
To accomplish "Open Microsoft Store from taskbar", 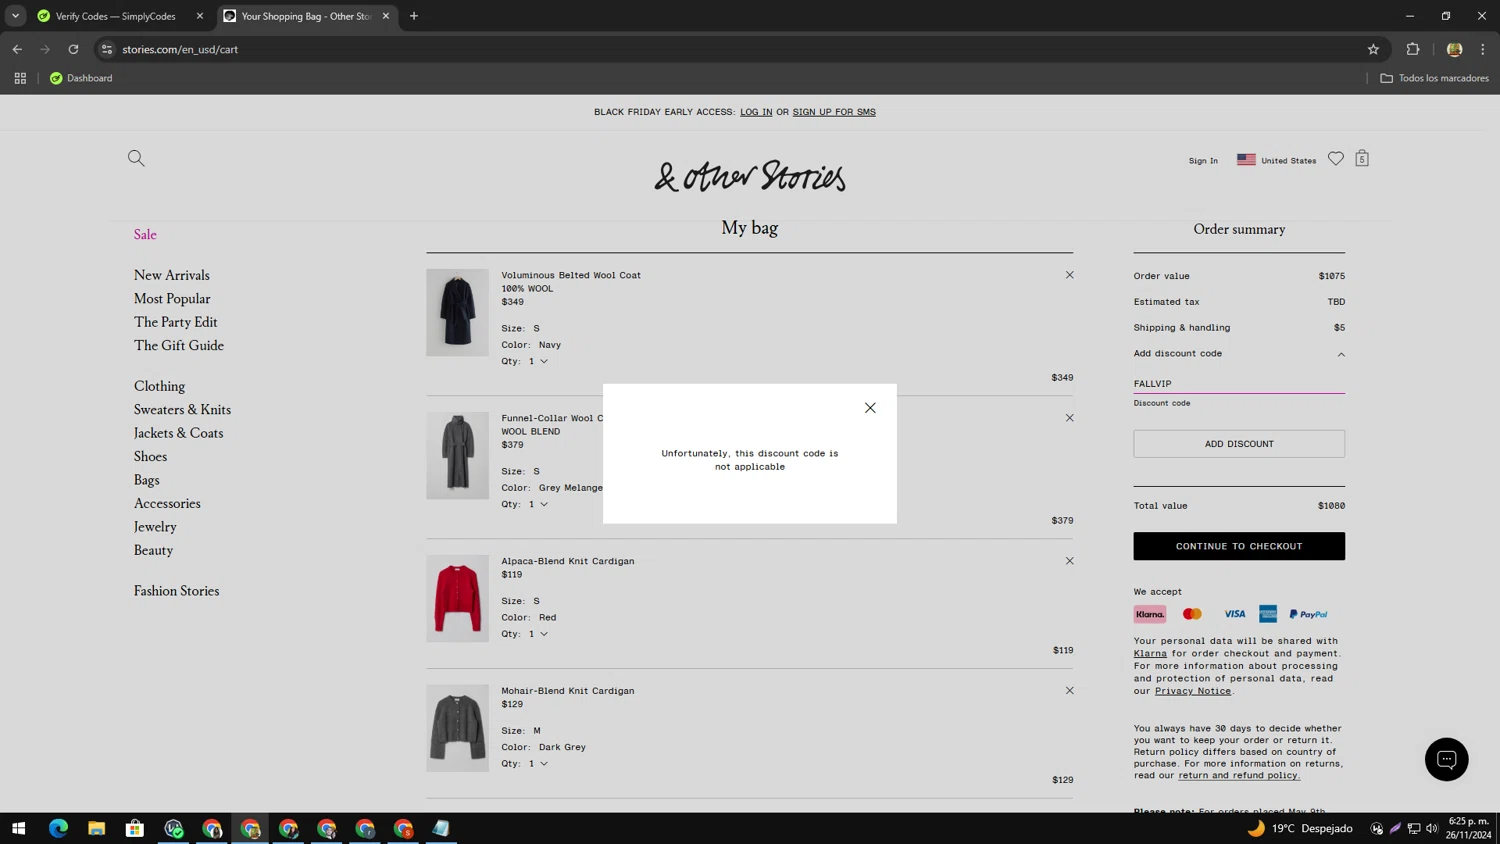I will [135, 828].
